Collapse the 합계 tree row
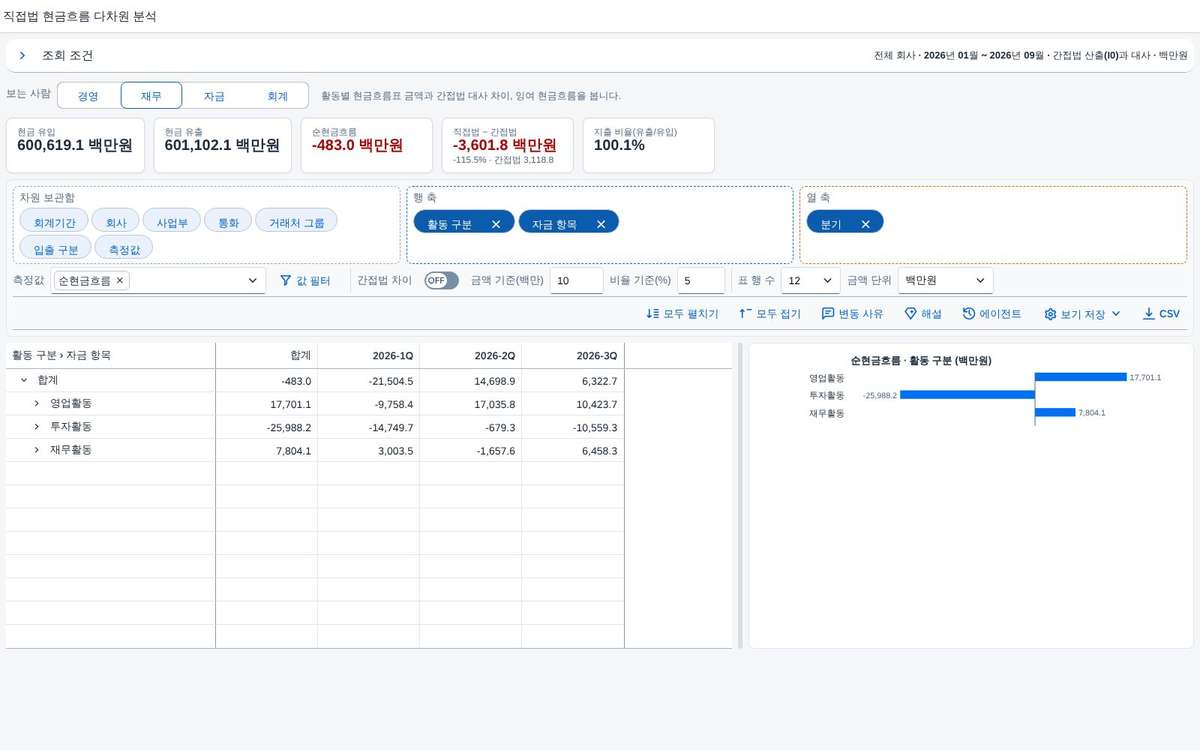The image size is (1200, 750). (23, 381)
